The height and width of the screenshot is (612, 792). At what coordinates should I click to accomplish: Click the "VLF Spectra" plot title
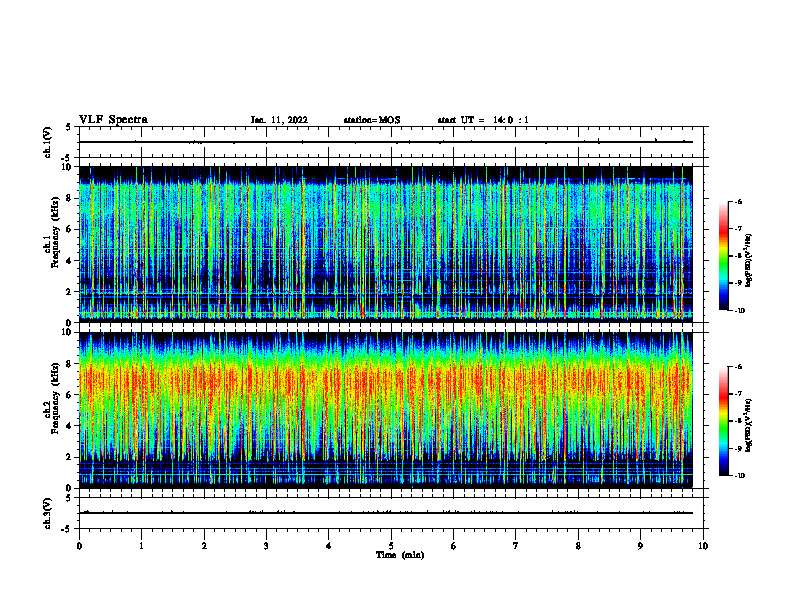point(113,120)
